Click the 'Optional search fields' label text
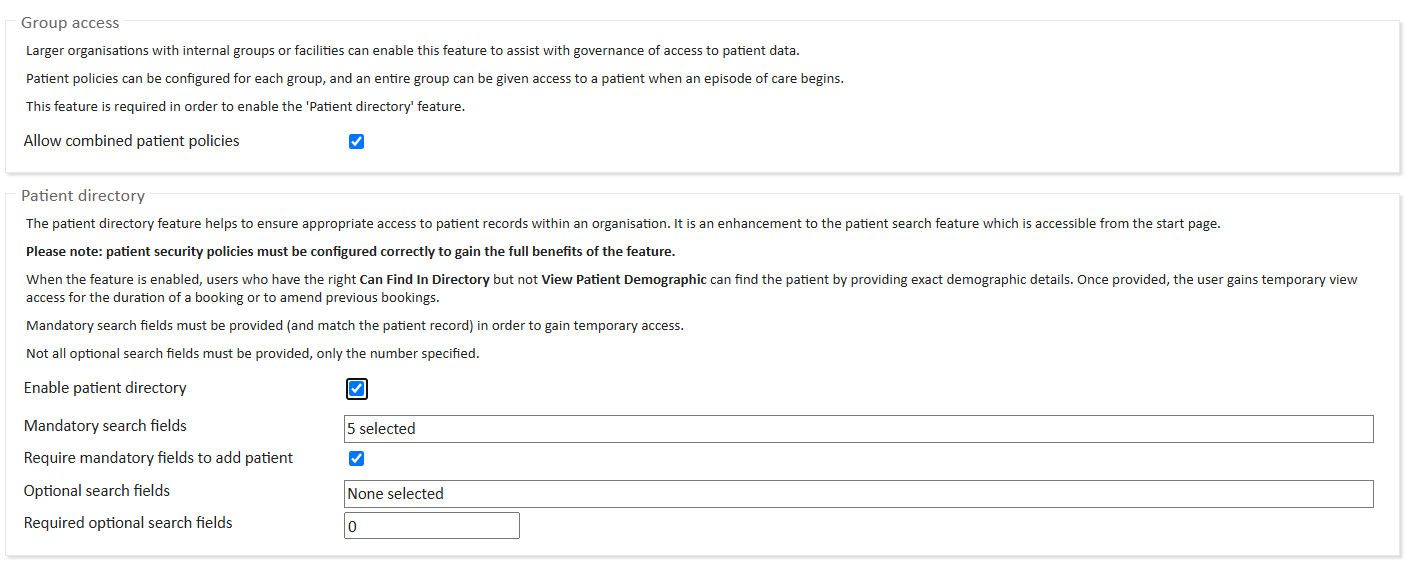 (97, 491)
